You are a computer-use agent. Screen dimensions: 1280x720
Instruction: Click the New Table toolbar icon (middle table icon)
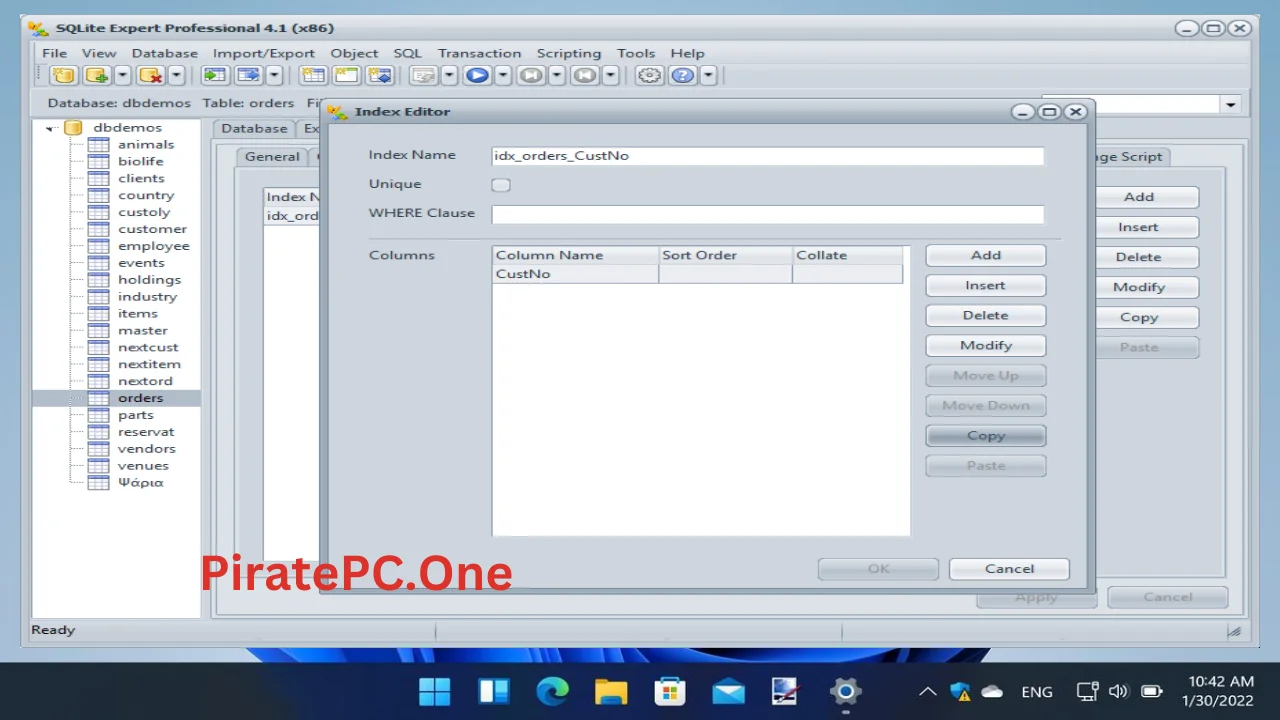click(346, 75)
